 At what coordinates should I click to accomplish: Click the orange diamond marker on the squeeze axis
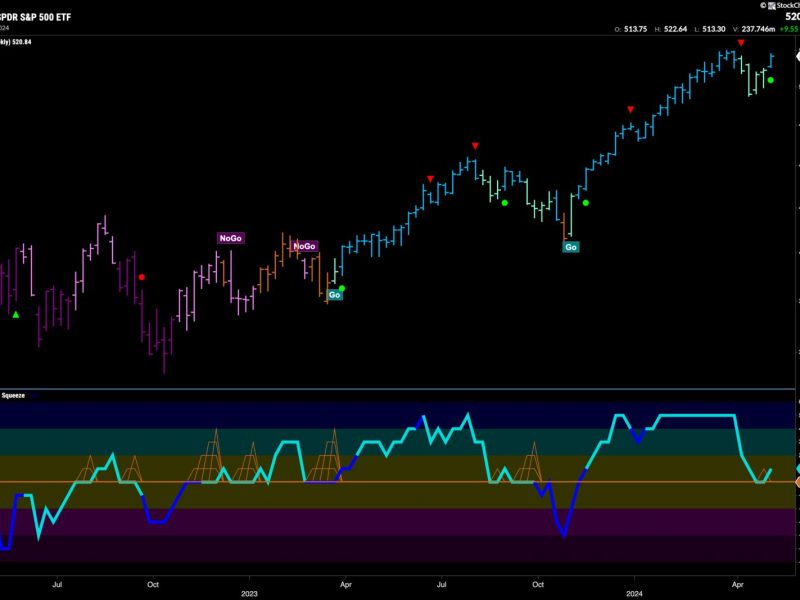(x=797, y=482)
